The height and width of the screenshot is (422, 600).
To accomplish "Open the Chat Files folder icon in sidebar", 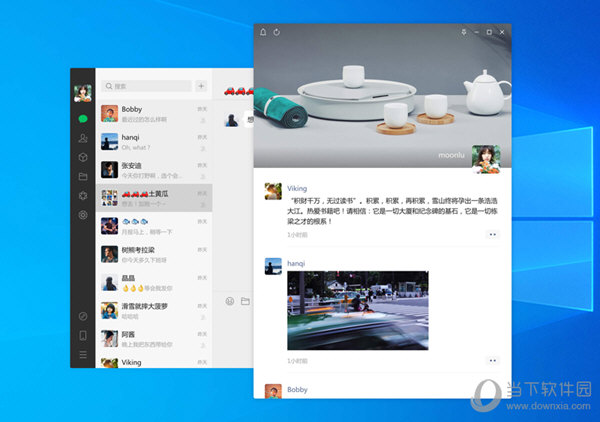I will (82, 176).
